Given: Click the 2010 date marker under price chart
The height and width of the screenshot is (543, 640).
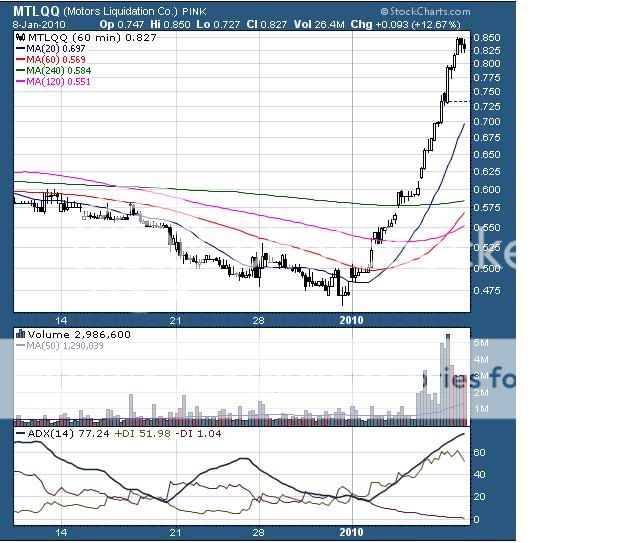Looking at the screenshot, I should (352, 319).
